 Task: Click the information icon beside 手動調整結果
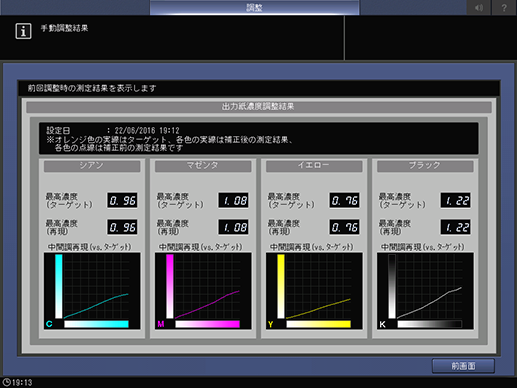pos(23,31)
